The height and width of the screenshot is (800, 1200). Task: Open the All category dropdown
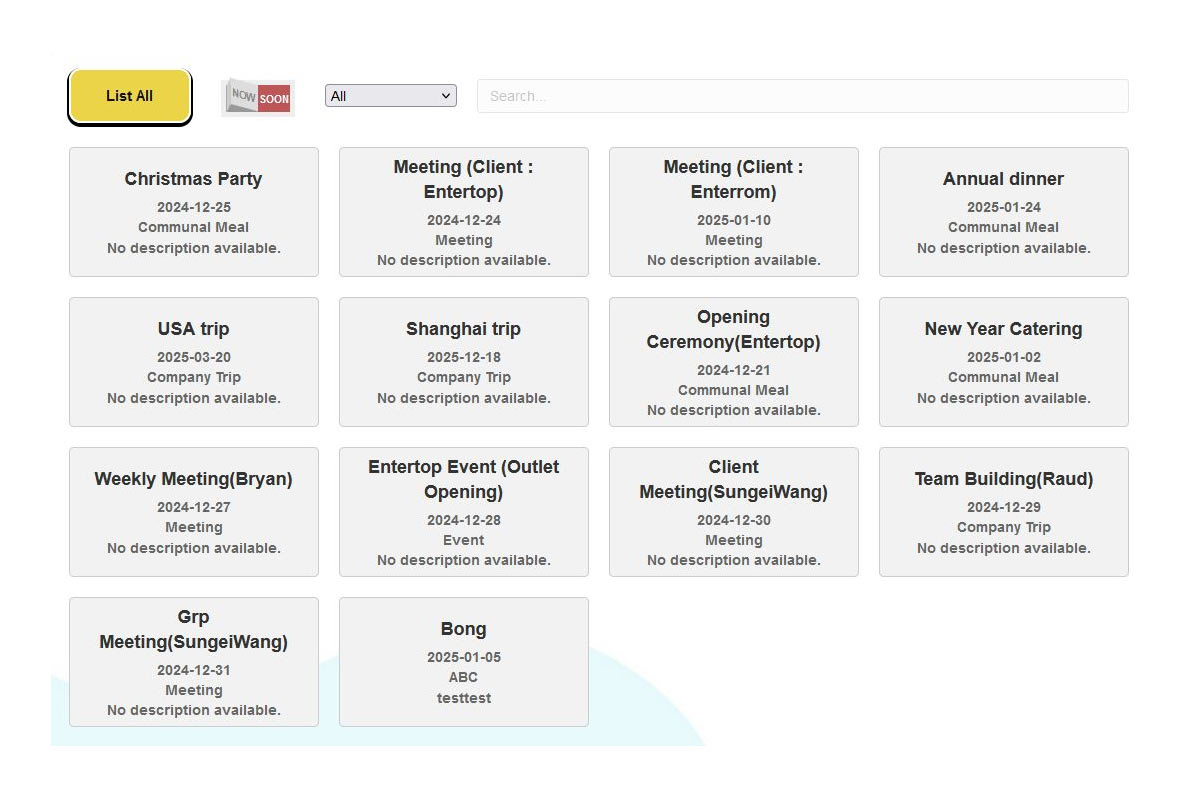click(x=390, y=96)
